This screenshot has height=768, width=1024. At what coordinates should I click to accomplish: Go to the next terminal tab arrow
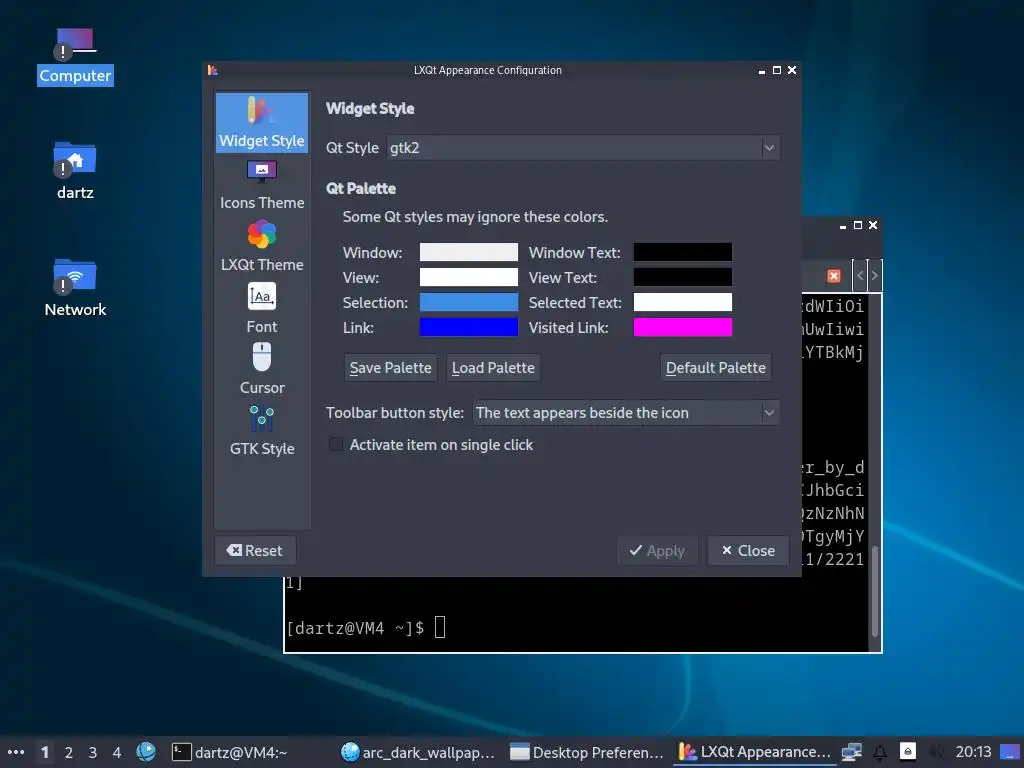[874, 276]
